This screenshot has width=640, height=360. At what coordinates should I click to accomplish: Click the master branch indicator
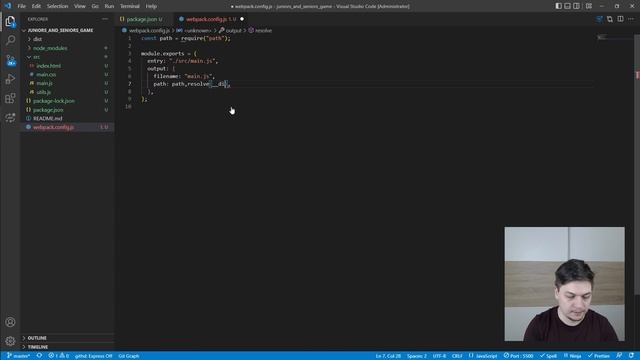pyautogui.click(x=18, y=356)
